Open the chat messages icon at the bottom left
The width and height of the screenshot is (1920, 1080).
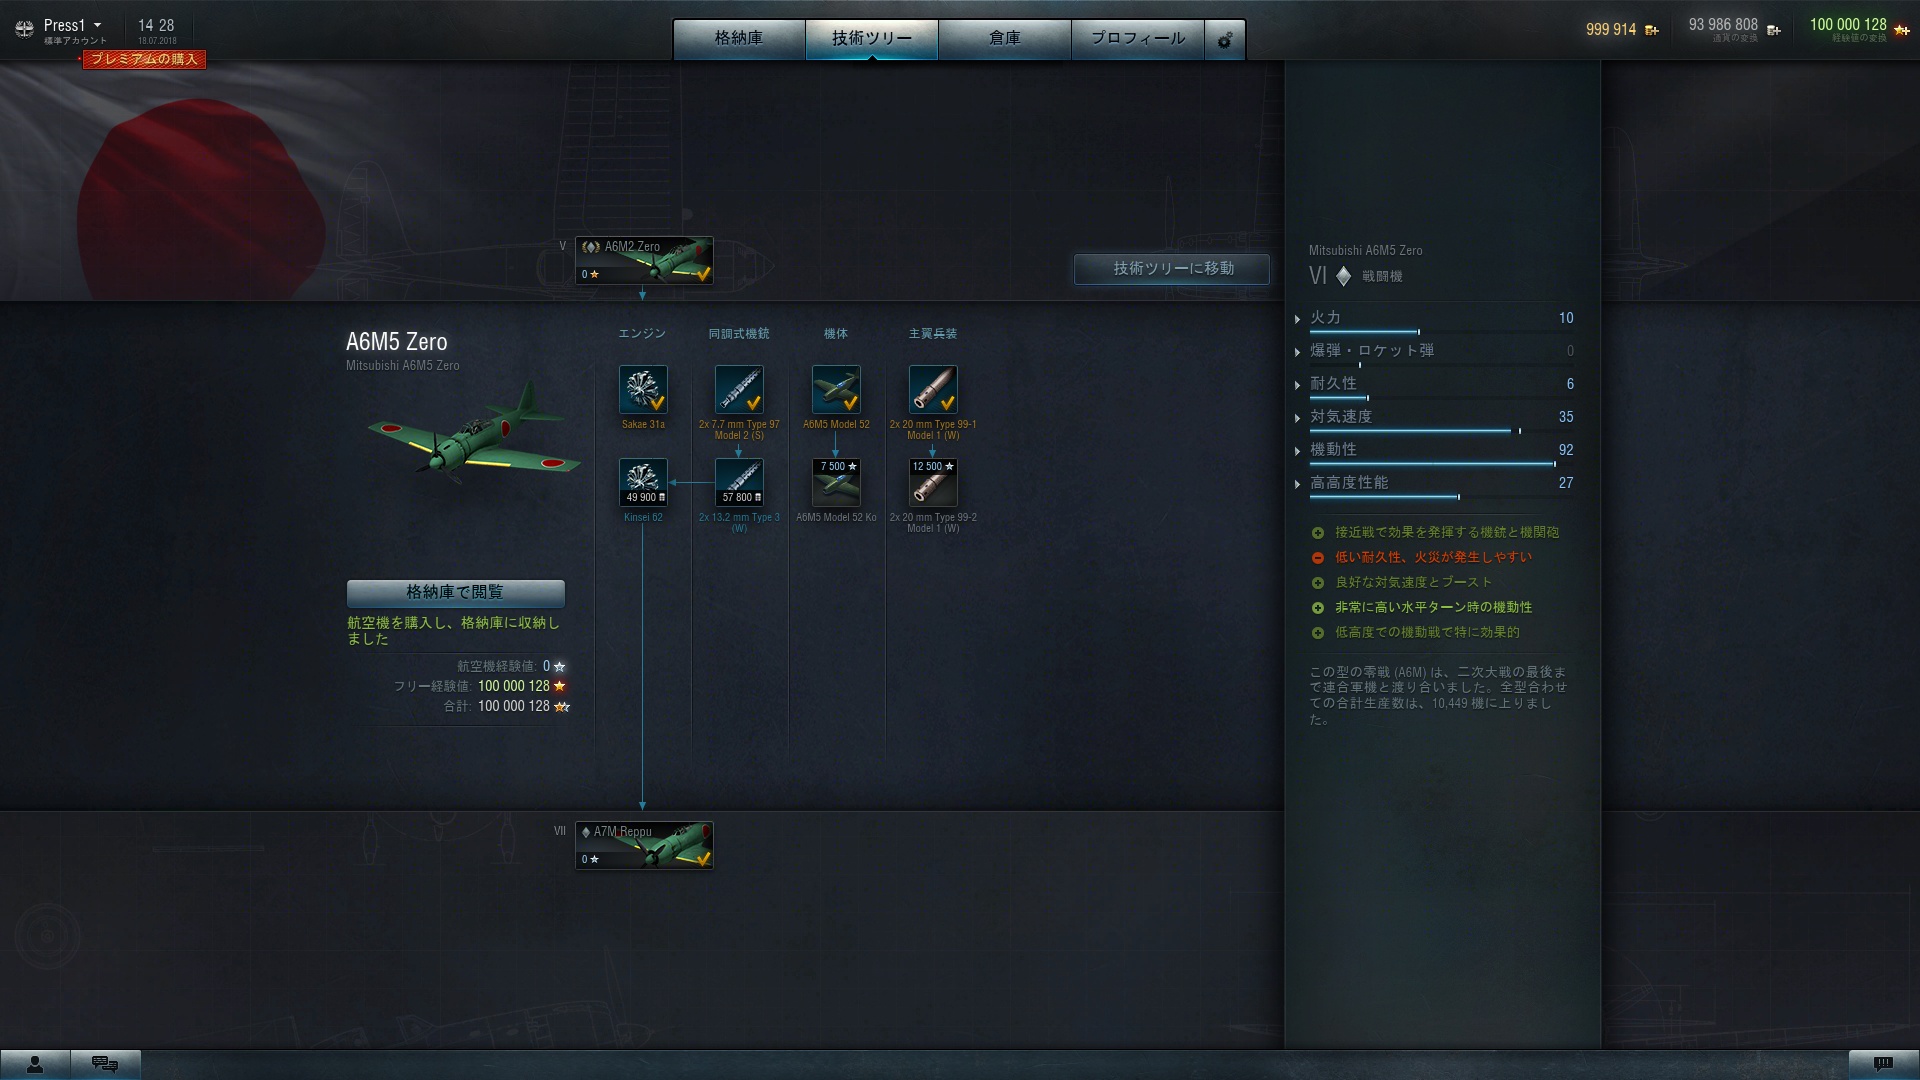tap(105, 1064)
